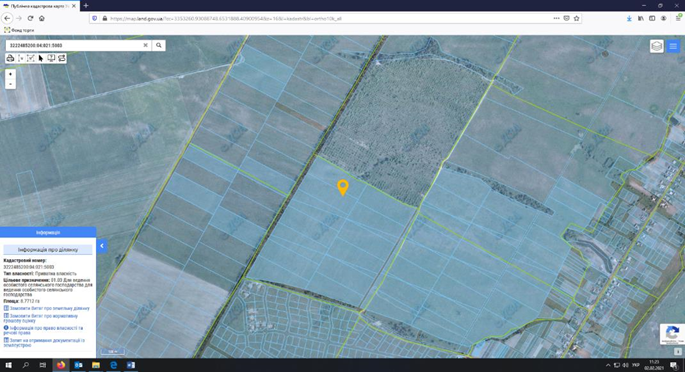Zoom in with the plus button
685x372 pixels.
click(x=10, y=74)
